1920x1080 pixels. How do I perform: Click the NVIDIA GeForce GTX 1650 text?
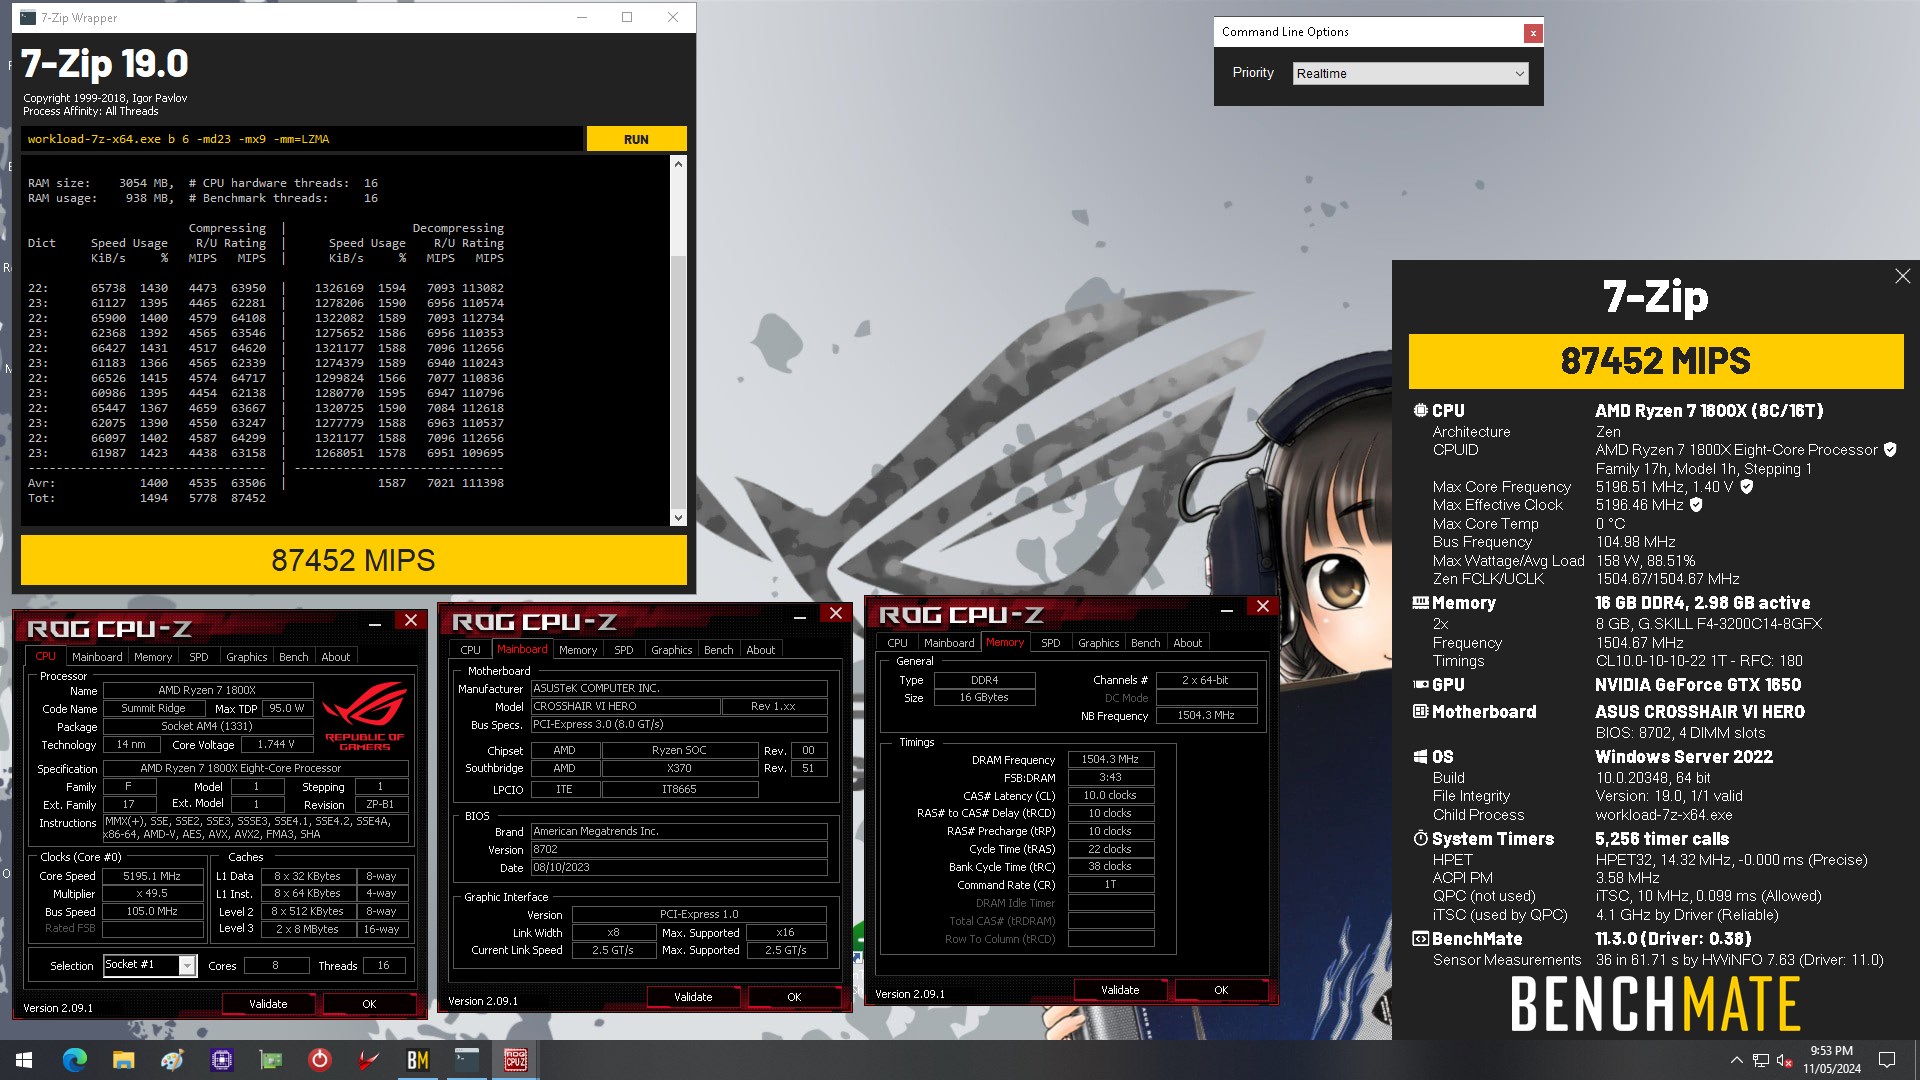(1698, 685)
